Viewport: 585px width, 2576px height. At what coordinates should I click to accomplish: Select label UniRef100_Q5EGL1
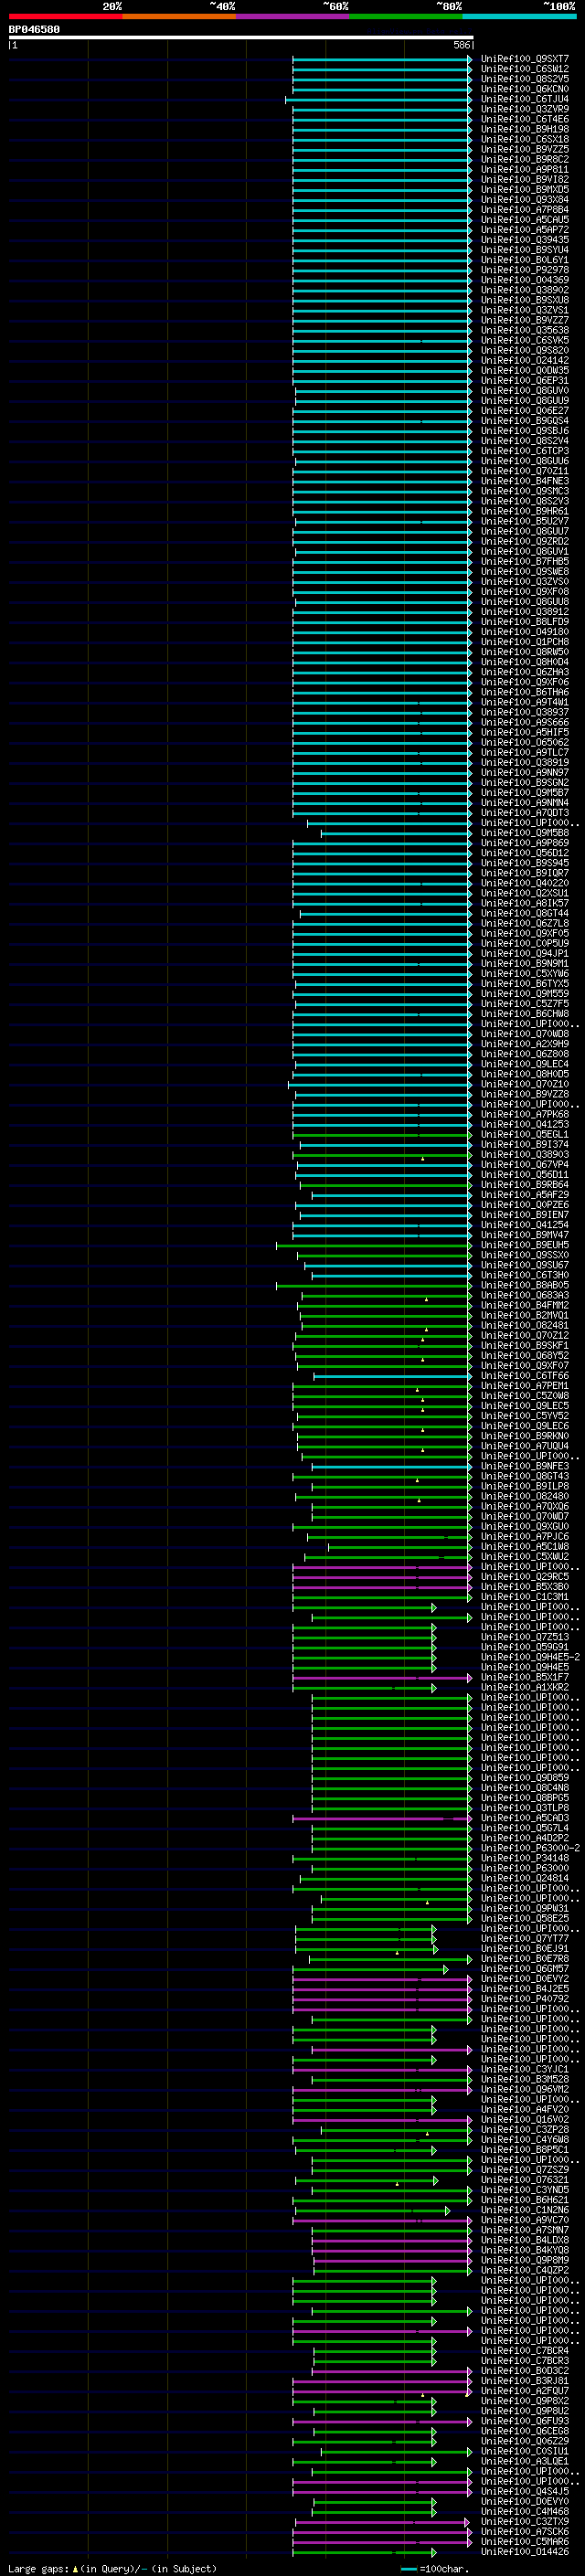[x=525, y=1134]
